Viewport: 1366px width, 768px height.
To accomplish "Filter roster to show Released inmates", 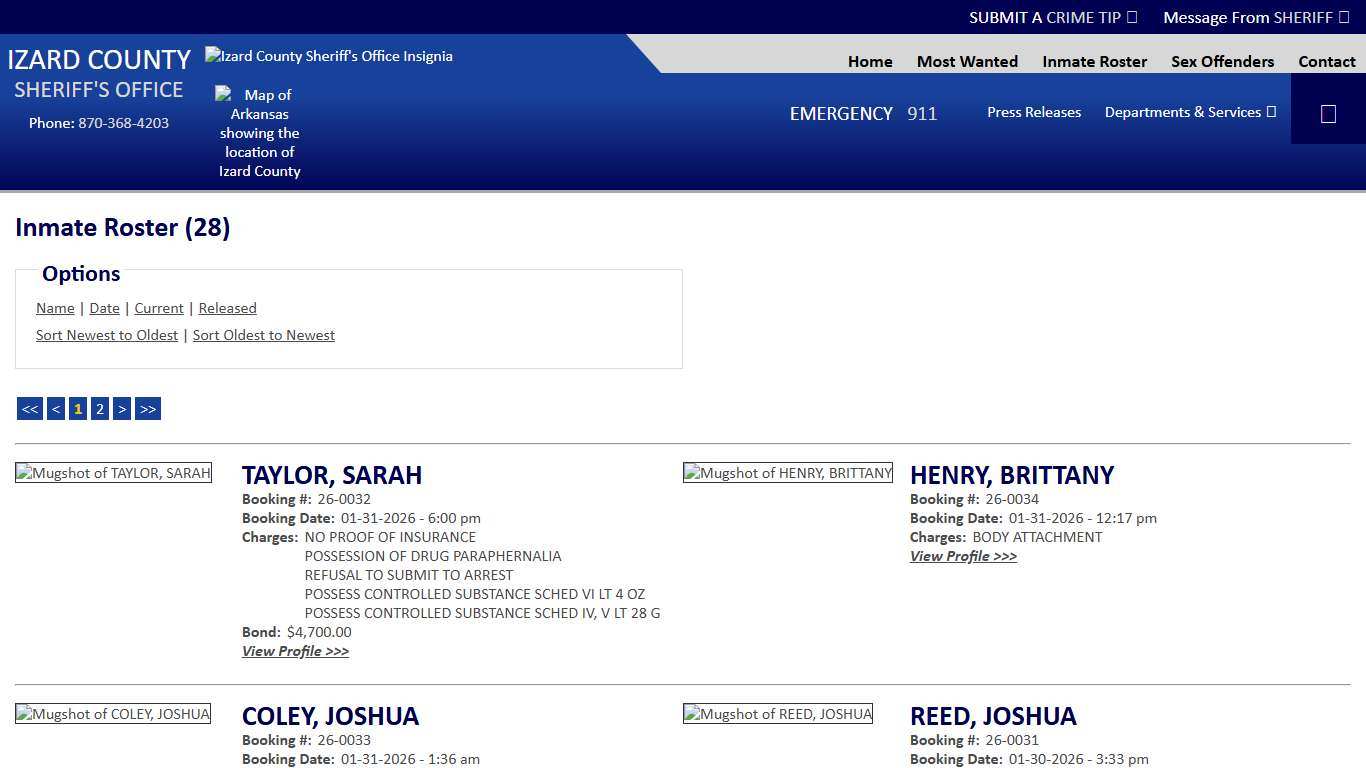I will click(227, 308).
